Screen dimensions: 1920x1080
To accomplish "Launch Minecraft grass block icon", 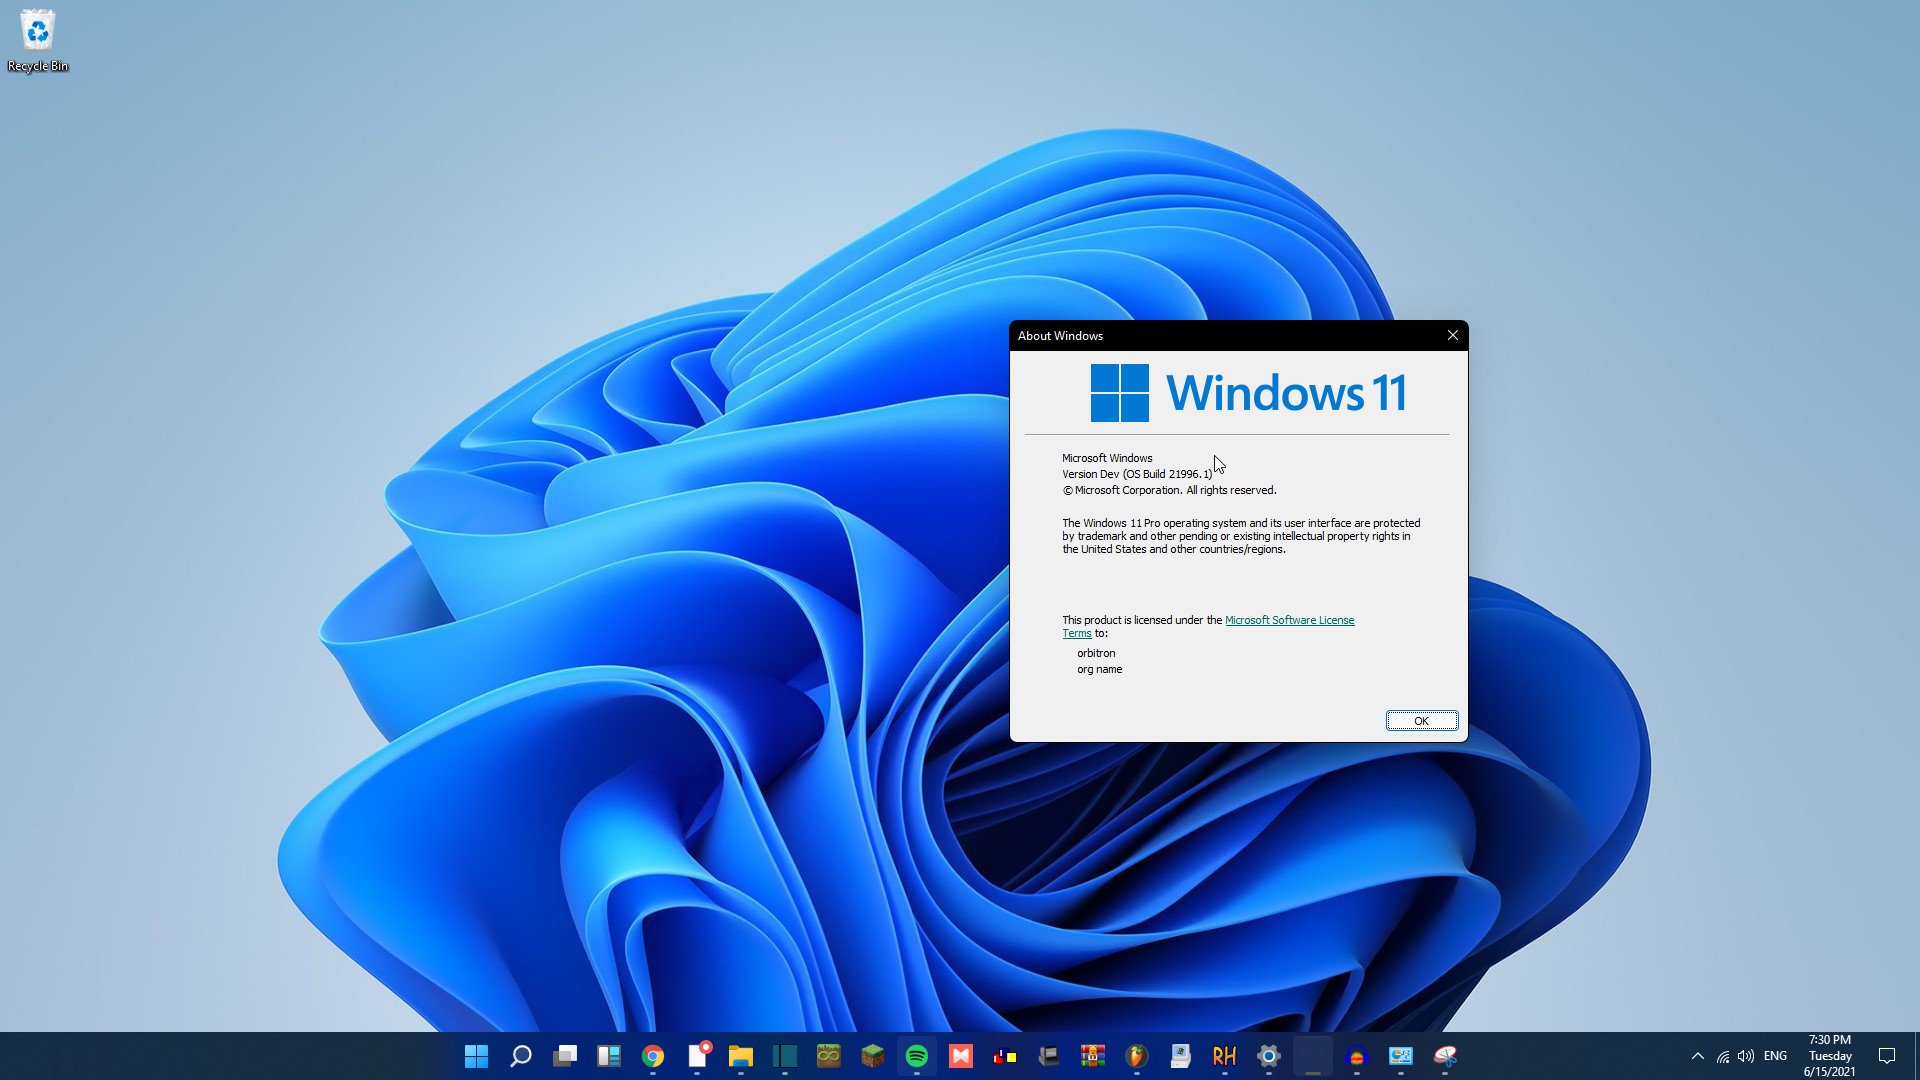I will pos(873,1056).
